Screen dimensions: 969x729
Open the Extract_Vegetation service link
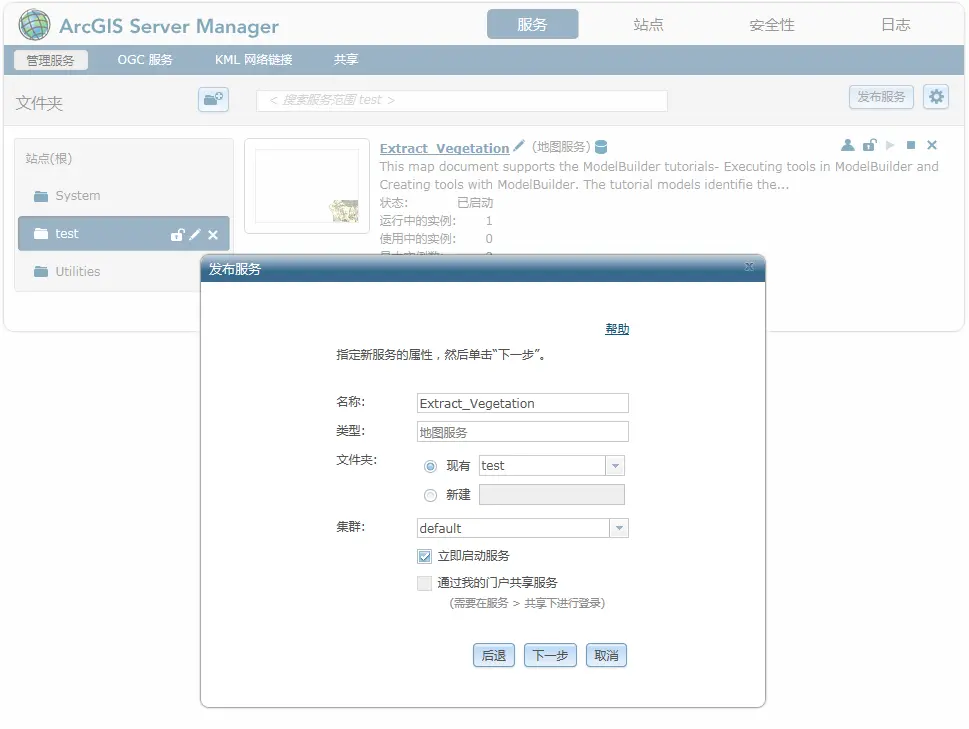tap(444, 148)
